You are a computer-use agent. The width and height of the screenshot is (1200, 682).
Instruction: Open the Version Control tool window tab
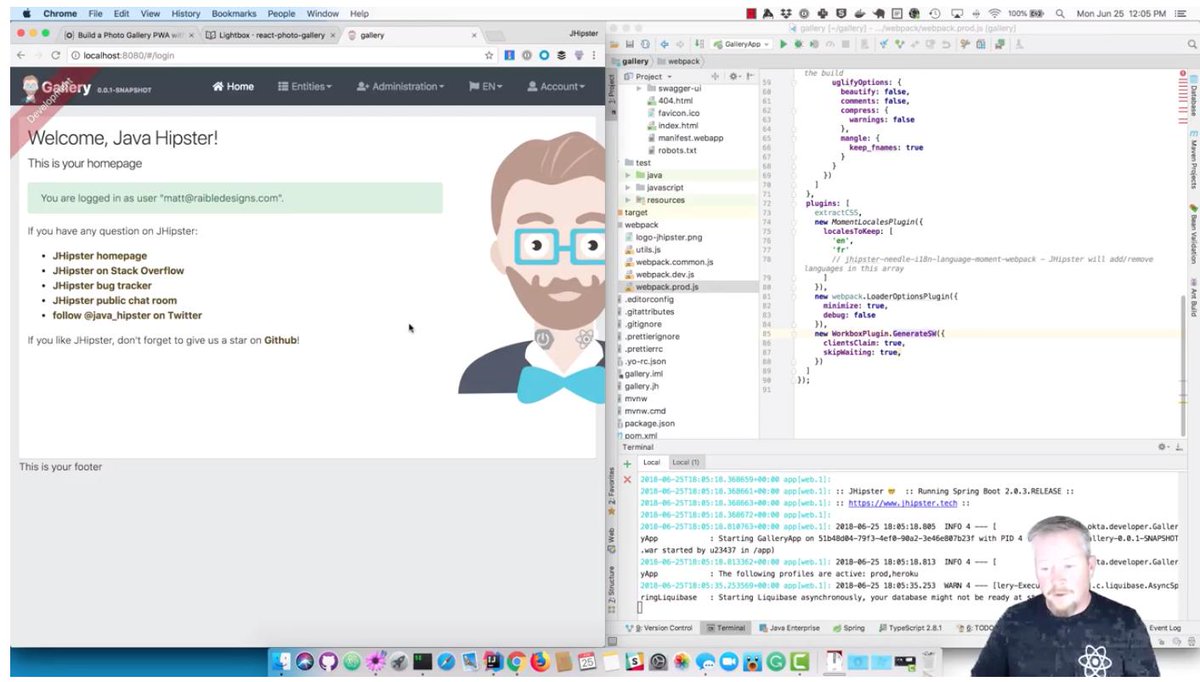[x=658, y=628]
